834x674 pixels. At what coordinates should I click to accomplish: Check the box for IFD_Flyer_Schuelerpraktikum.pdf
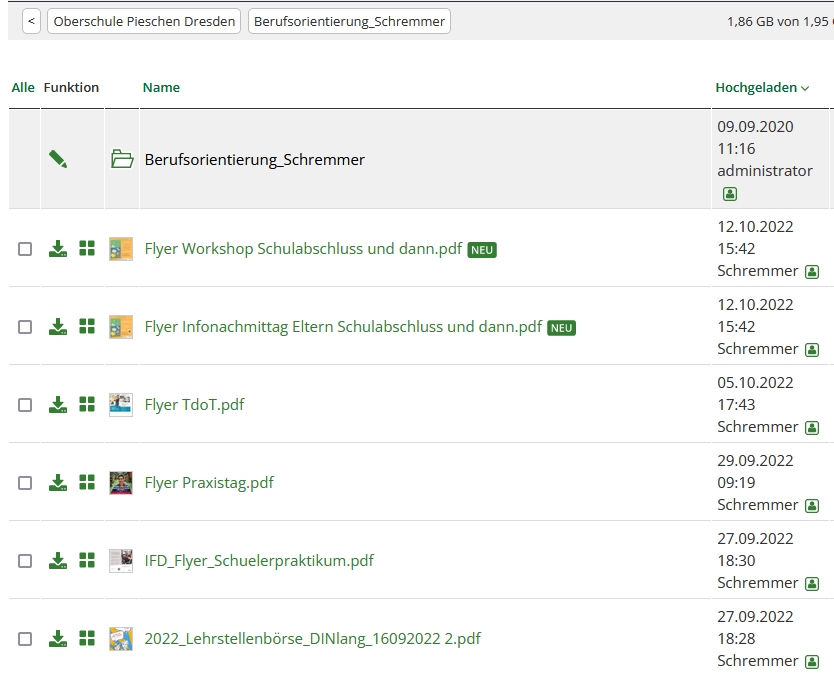click(25, 561)
